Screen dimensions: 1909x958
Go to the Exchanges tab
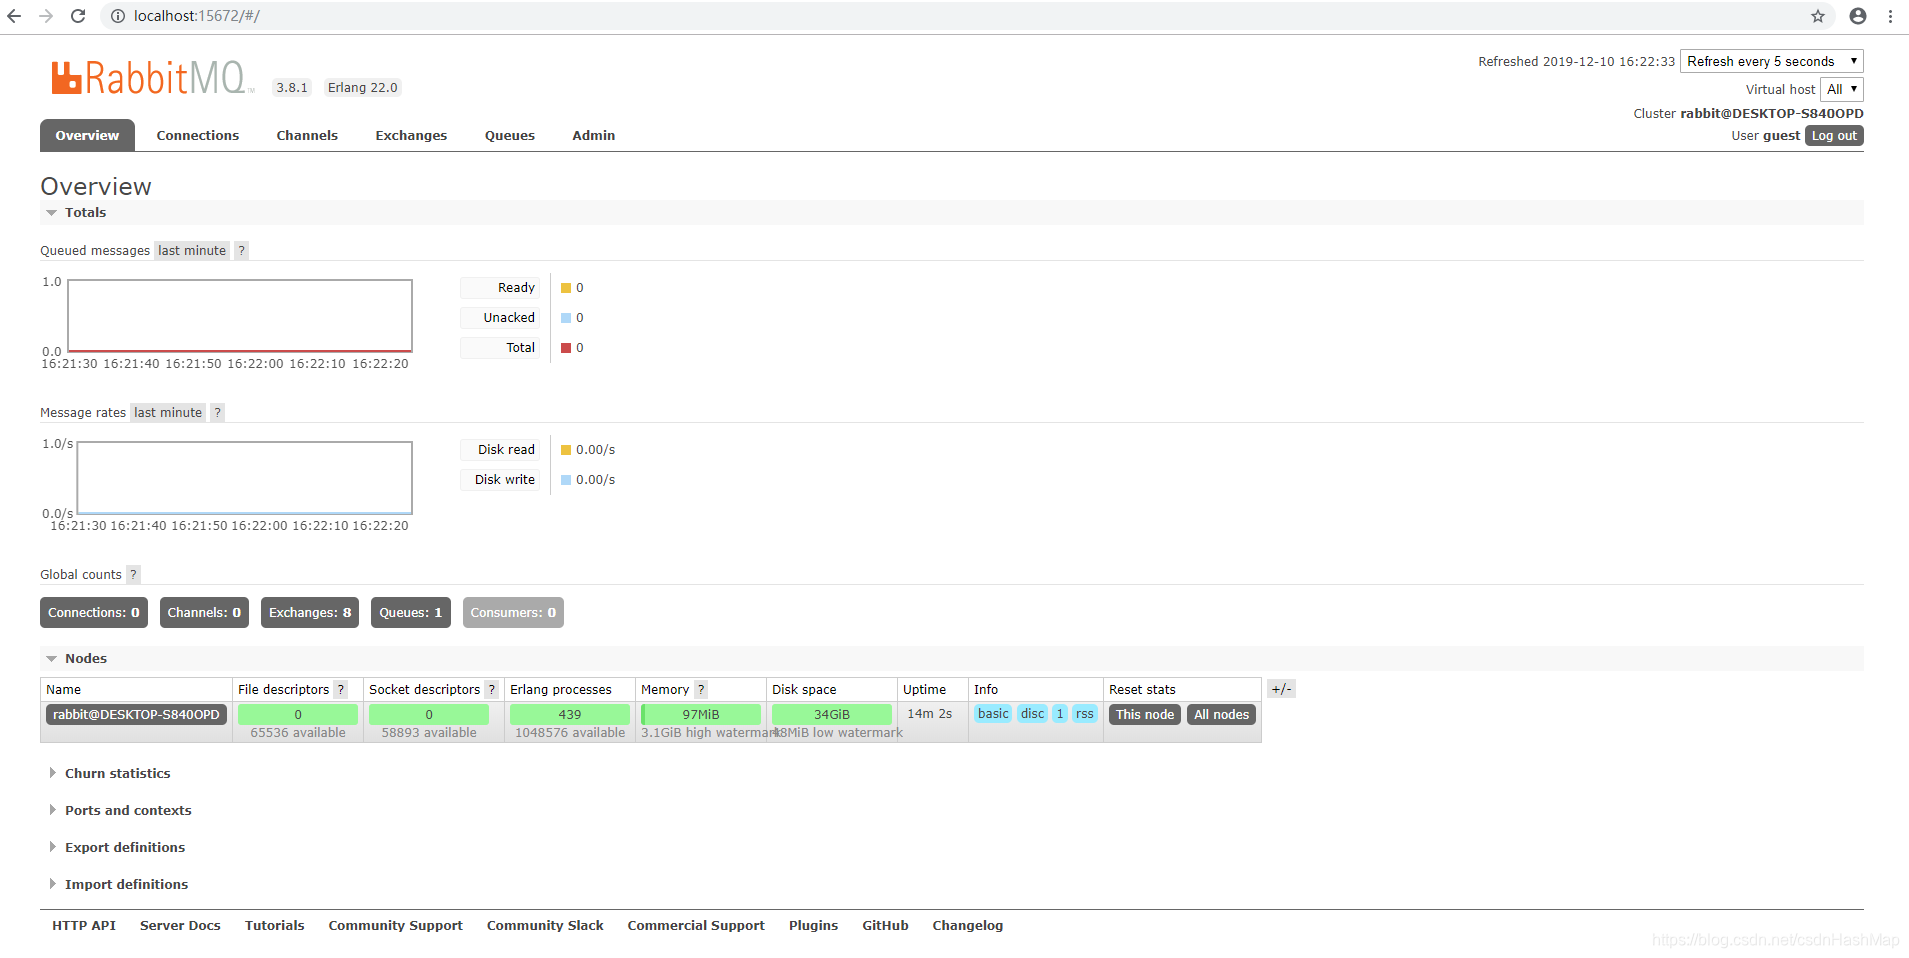411,136
